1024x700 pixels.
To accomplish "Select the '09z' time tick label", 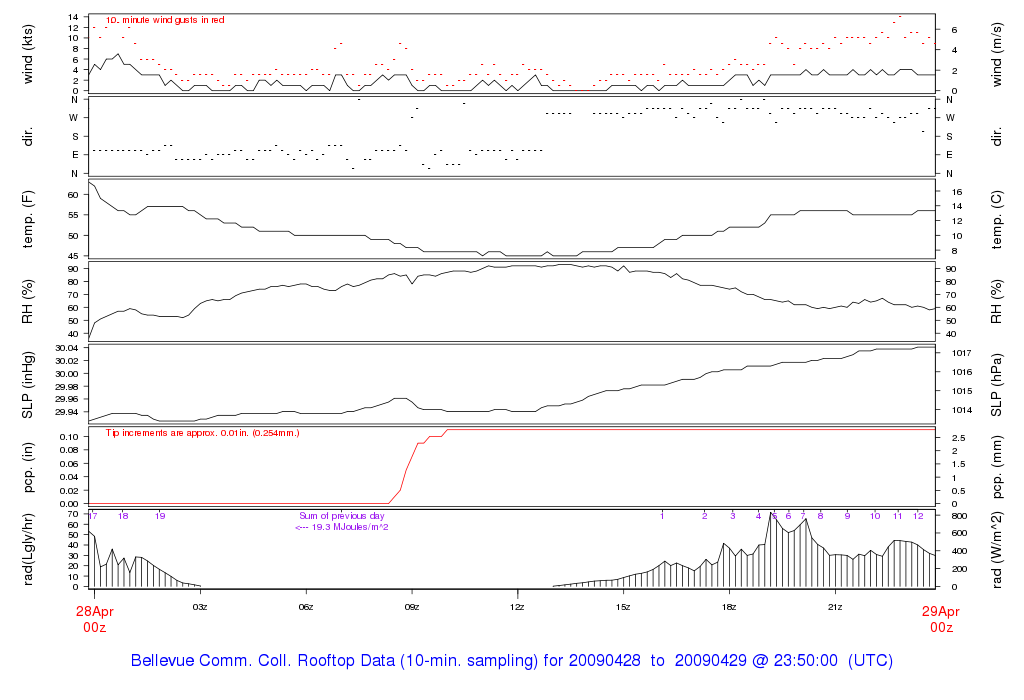I will point(411,607).
